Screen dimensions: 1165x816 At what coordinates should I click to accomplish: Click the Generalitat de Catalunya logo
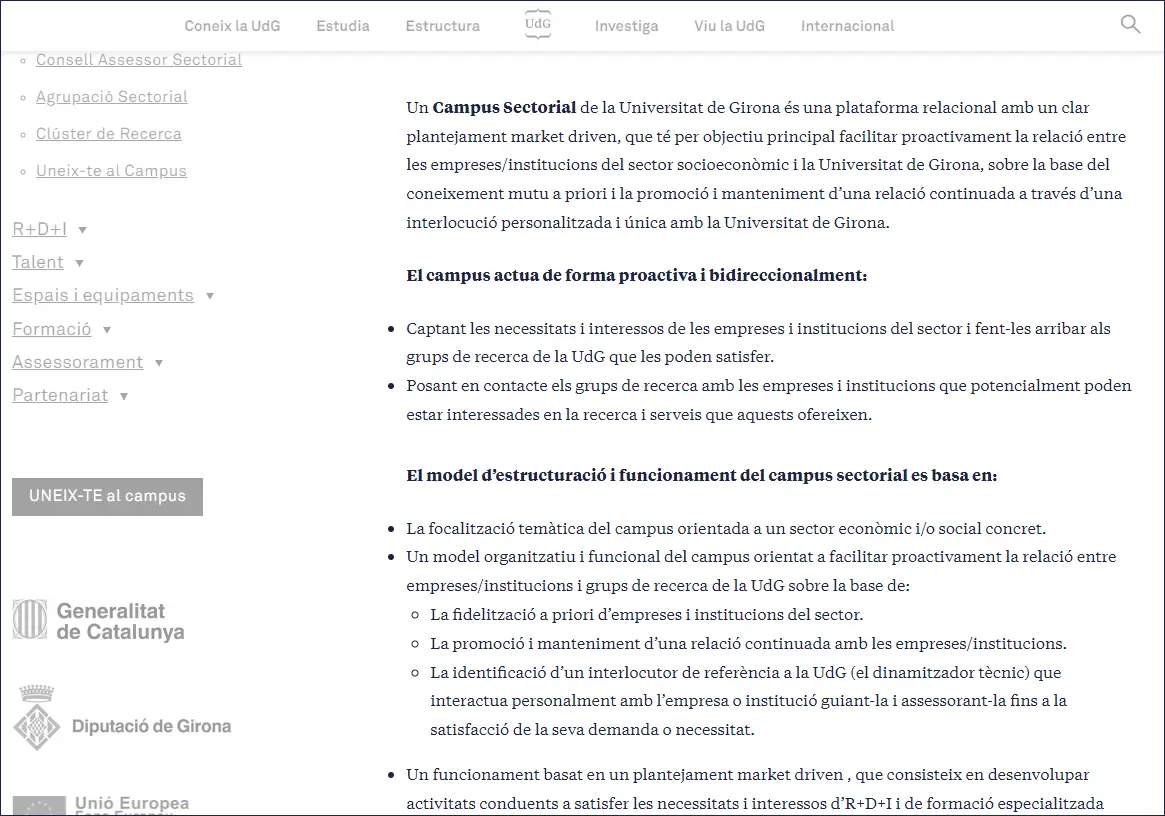[x=99, y=620]
